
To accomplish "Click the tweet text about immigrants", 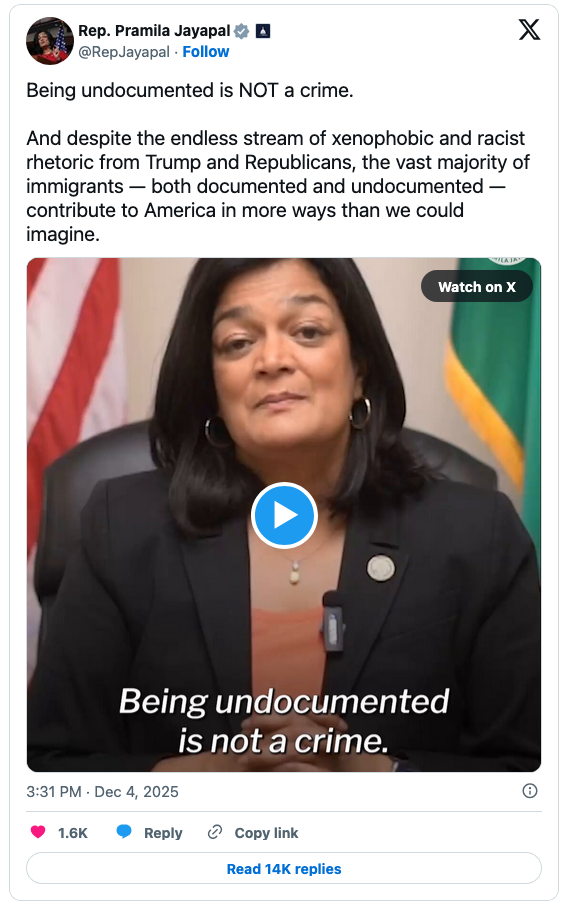I will (278, 186).
